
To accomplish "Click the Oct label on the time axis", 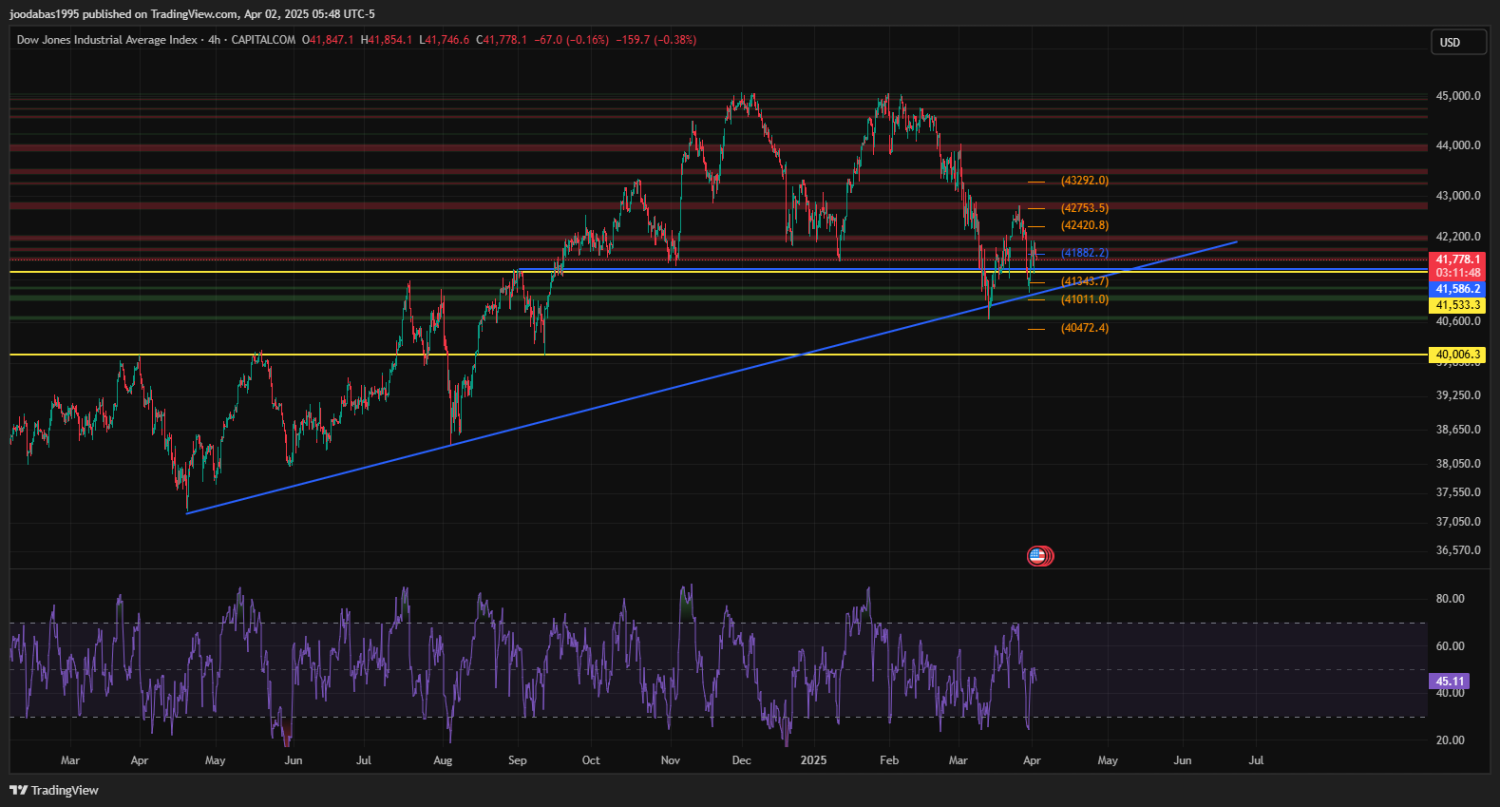I will (591, 760).
